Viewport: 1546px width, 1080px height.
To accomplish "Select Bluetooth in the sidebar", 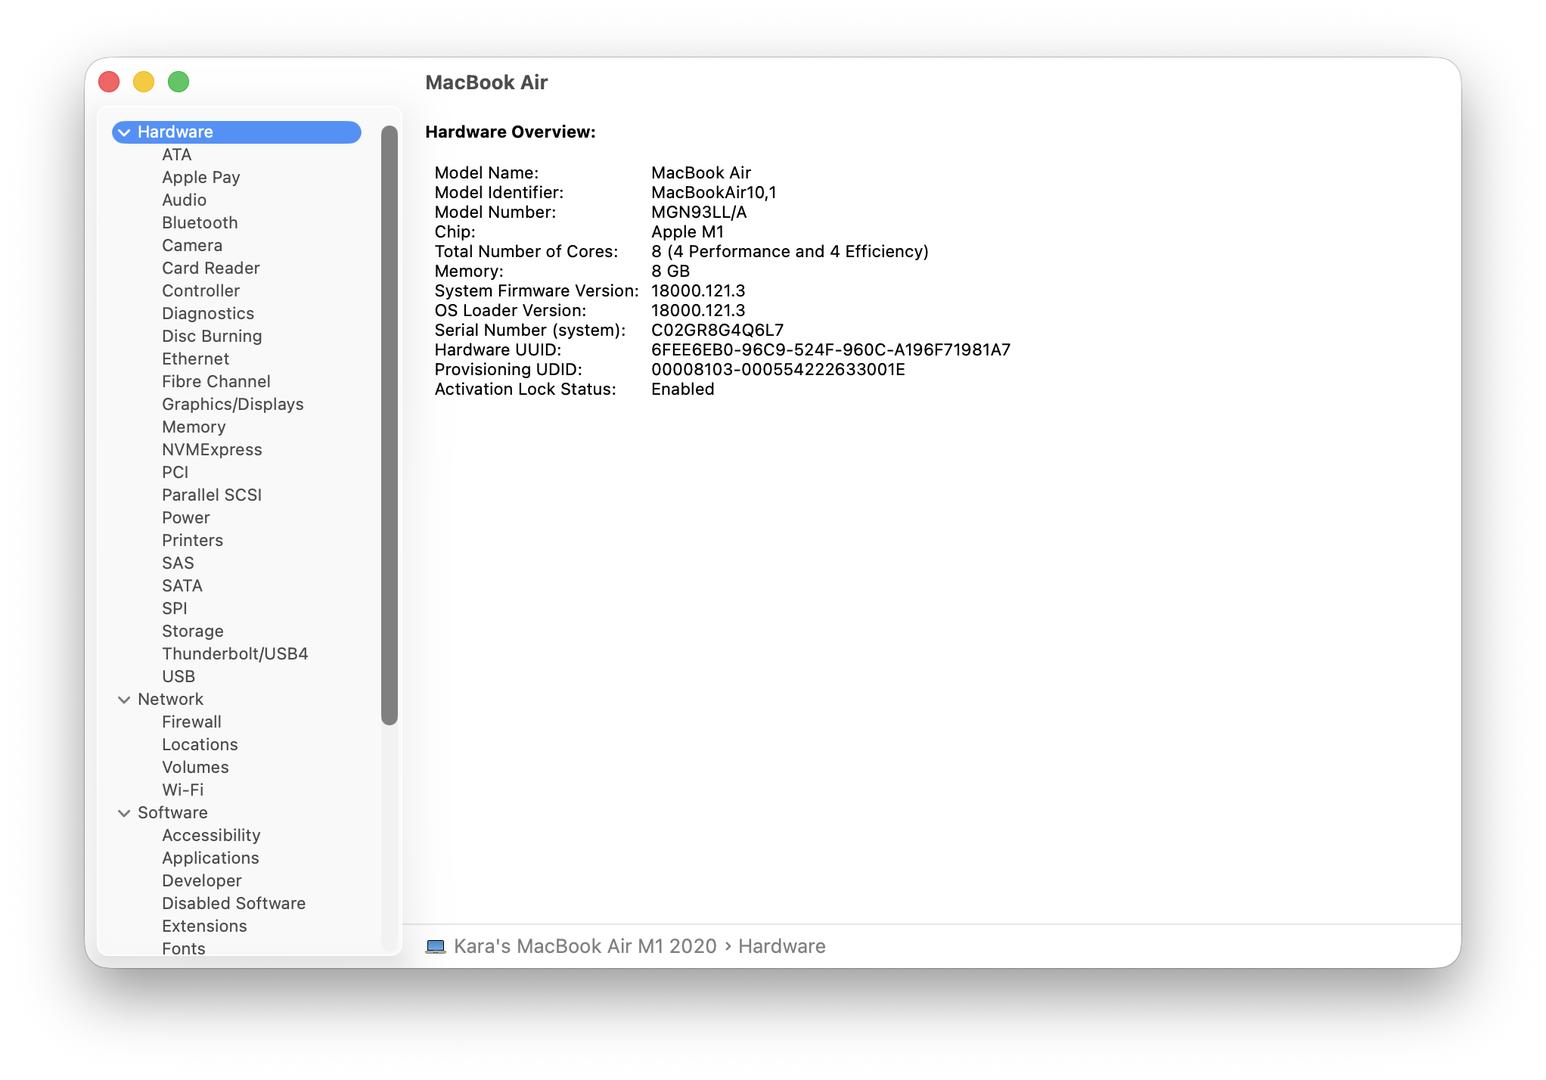I will click(200, 223).
